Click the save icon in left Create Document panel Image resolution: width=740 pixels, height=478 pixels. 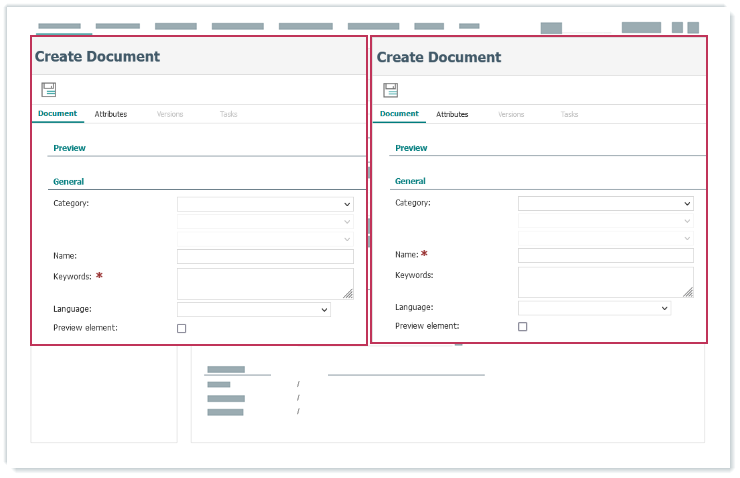(x=48, y=90)
